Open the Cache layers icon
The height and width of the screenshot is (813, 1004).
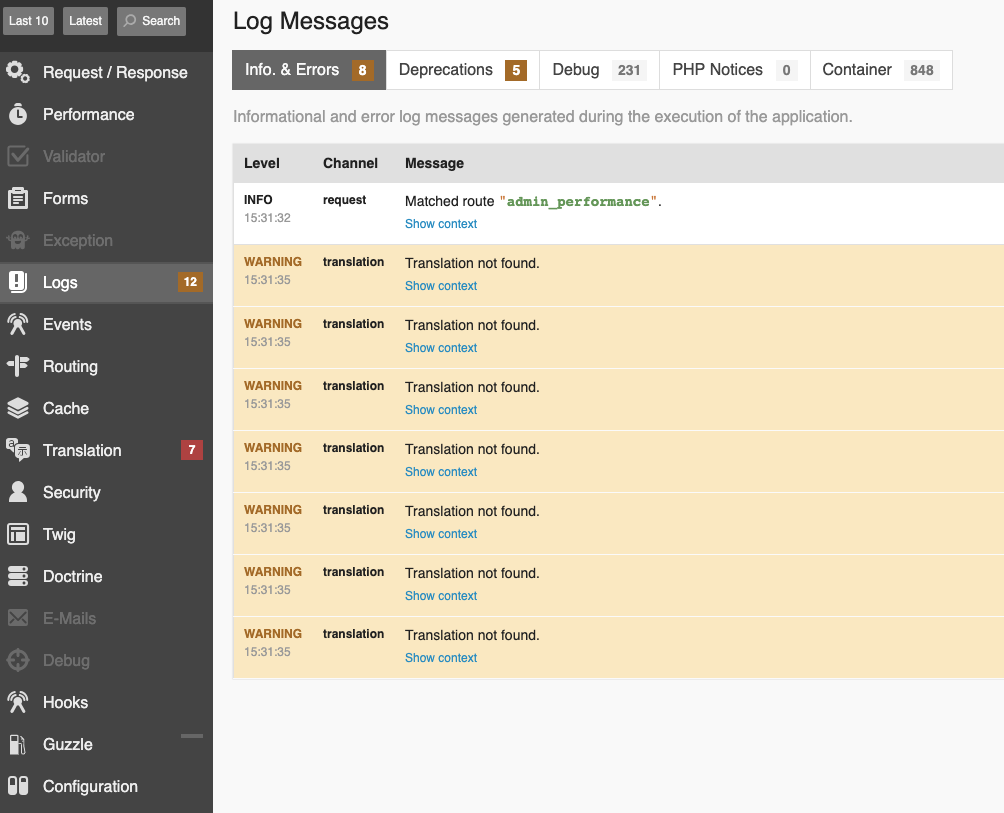tap(18, 408)
